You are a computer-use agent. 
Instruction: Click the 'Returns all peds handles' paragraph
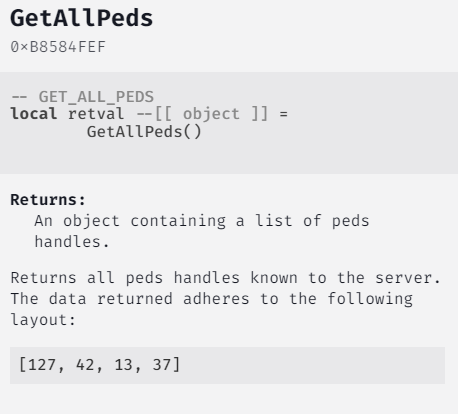[x=226, y=299]
